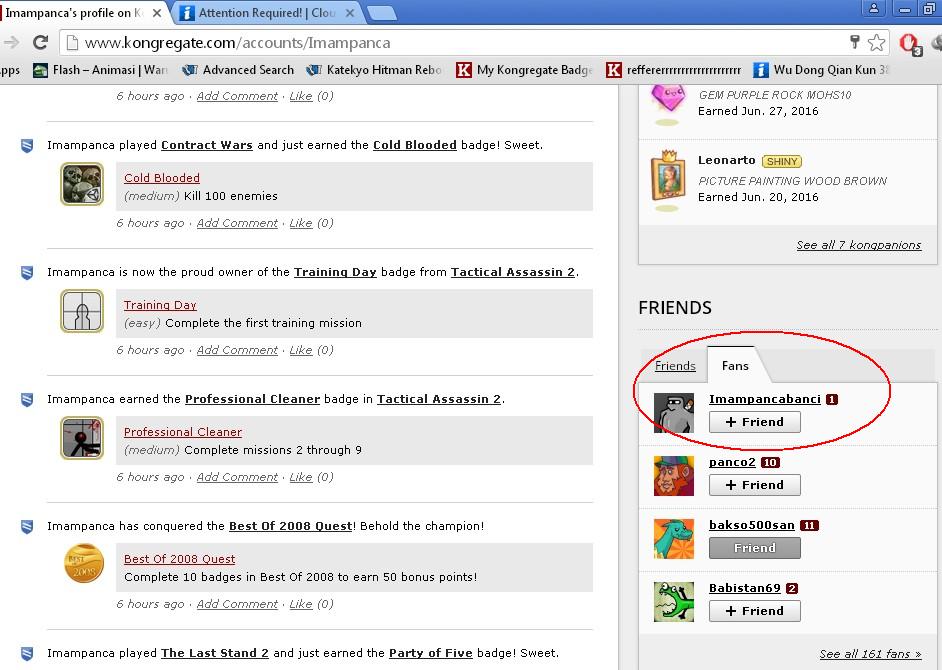Add Comment on the Professional Cleaner post

click(237, 477)
